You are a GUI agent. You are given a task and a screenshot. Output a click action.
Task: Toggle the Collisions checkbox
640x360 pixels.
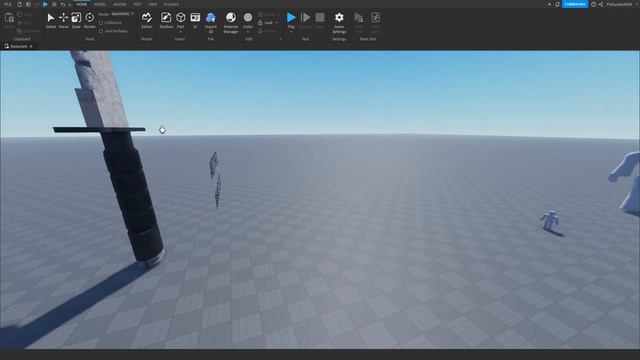[101, 23]
